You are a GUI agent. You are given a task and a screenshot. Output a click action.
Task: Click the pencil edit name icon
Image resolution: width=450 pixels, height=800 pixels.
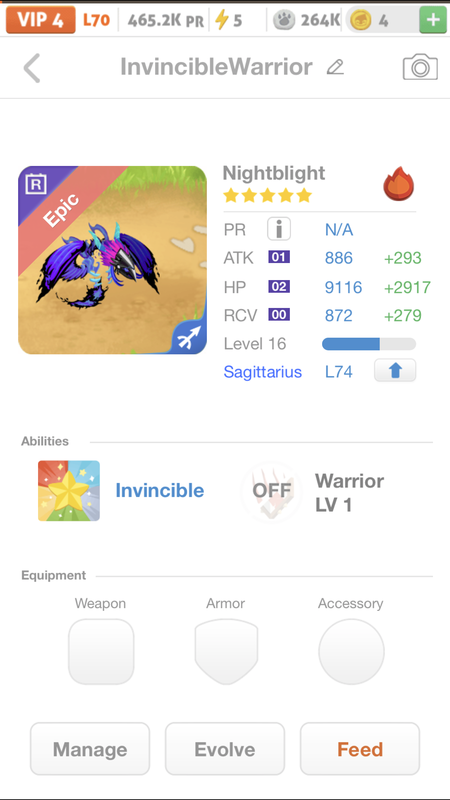click(335, 67)
